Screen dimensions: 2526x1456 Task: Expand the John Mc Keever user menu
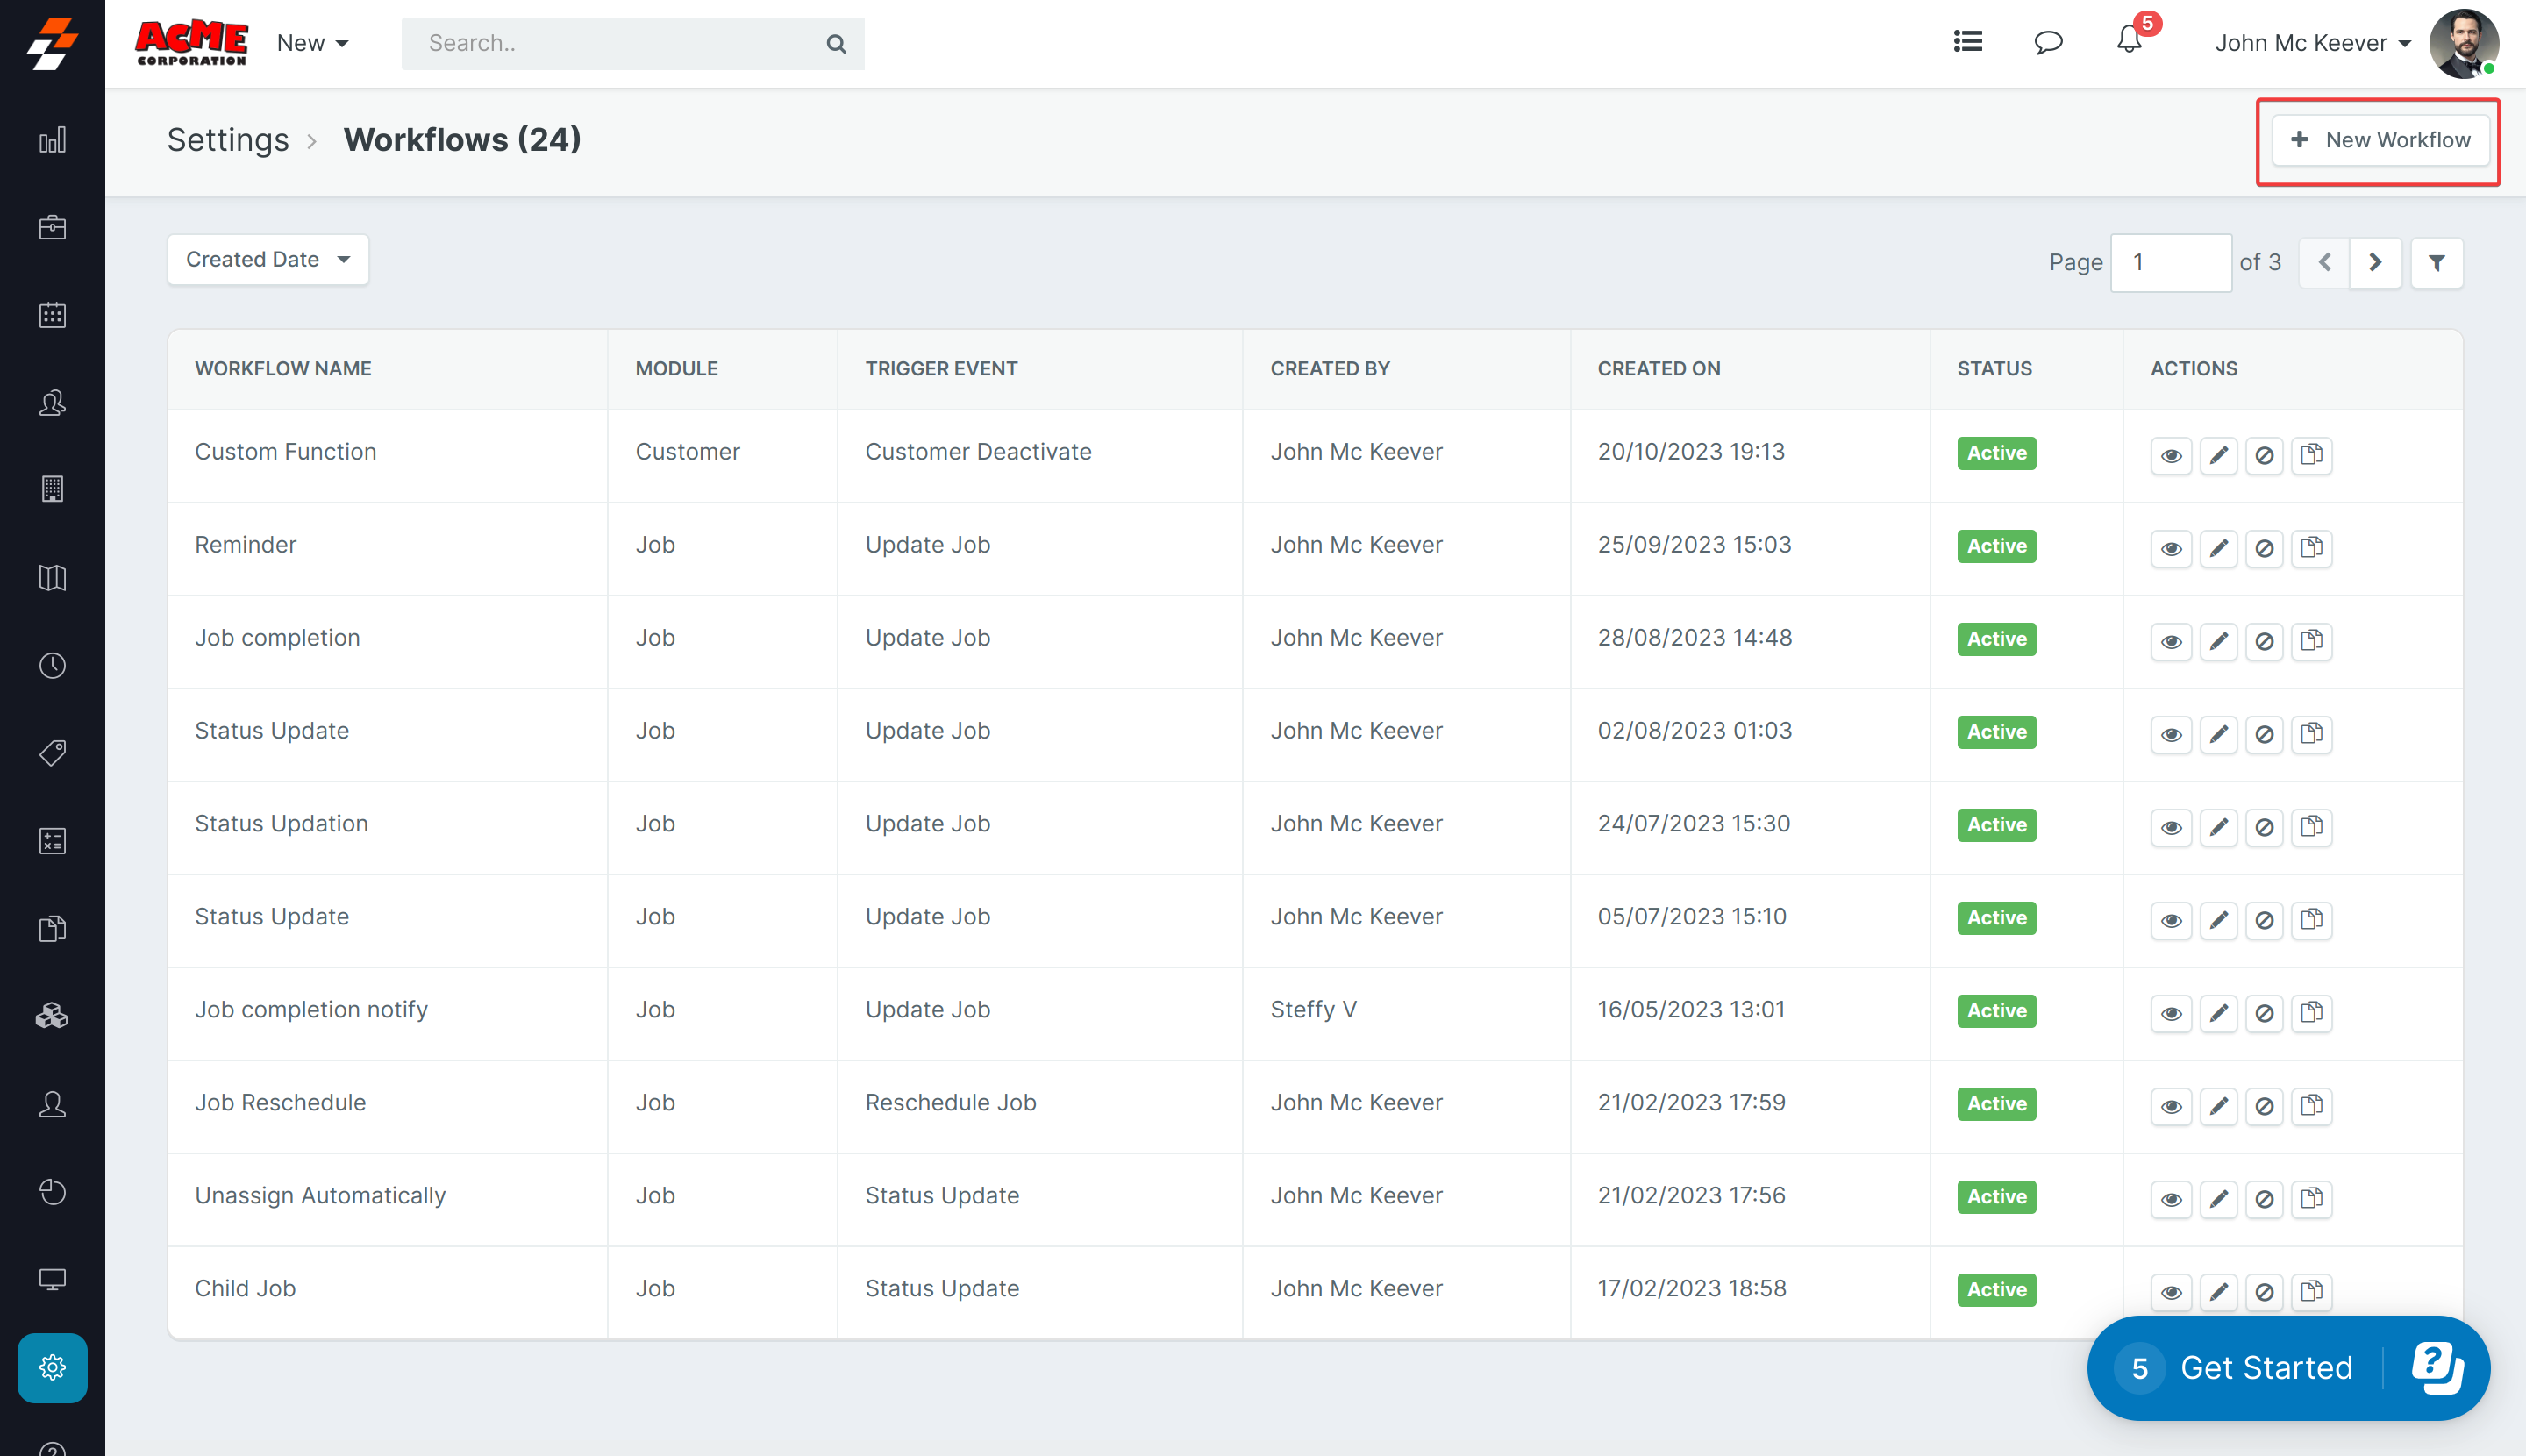point(2312,43)
